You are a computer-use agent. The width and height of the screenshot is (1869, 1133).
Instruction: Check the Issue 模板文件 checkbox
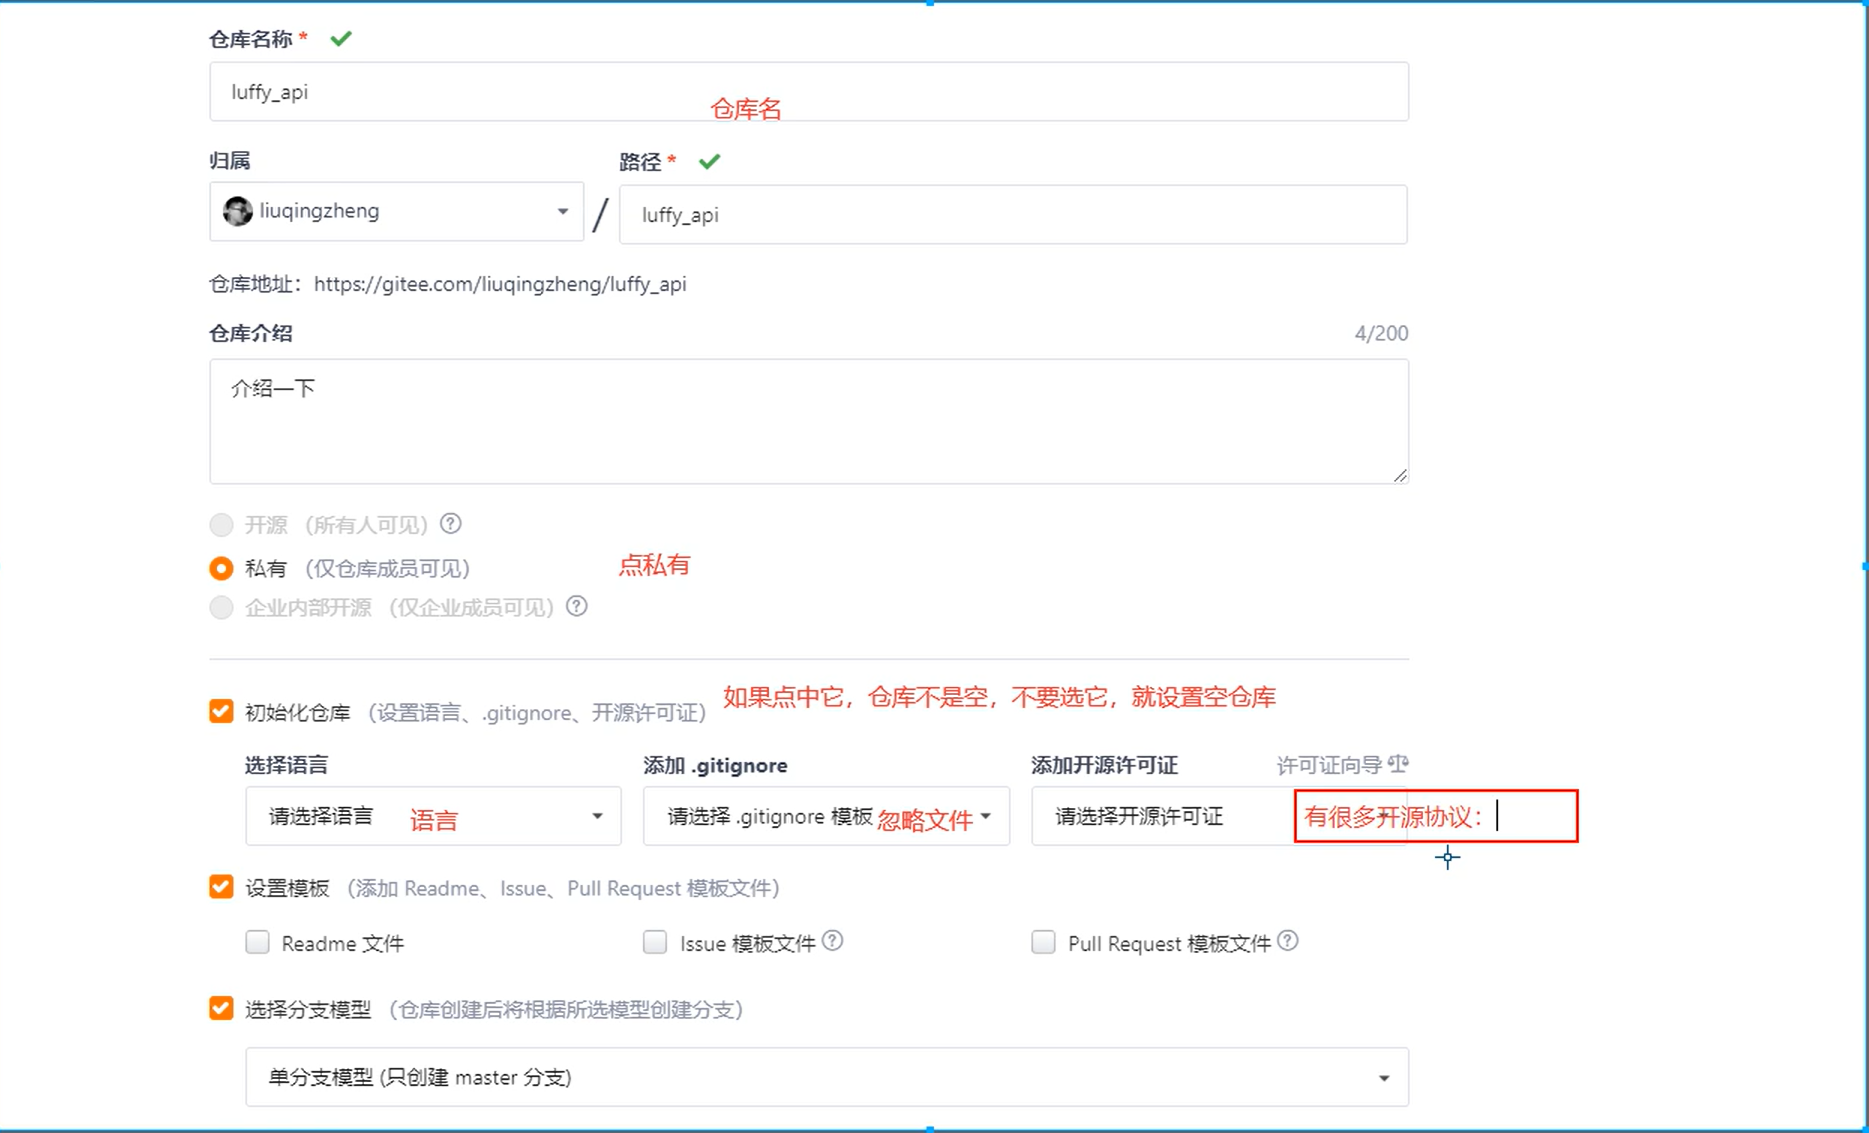(x=655, y=942)
